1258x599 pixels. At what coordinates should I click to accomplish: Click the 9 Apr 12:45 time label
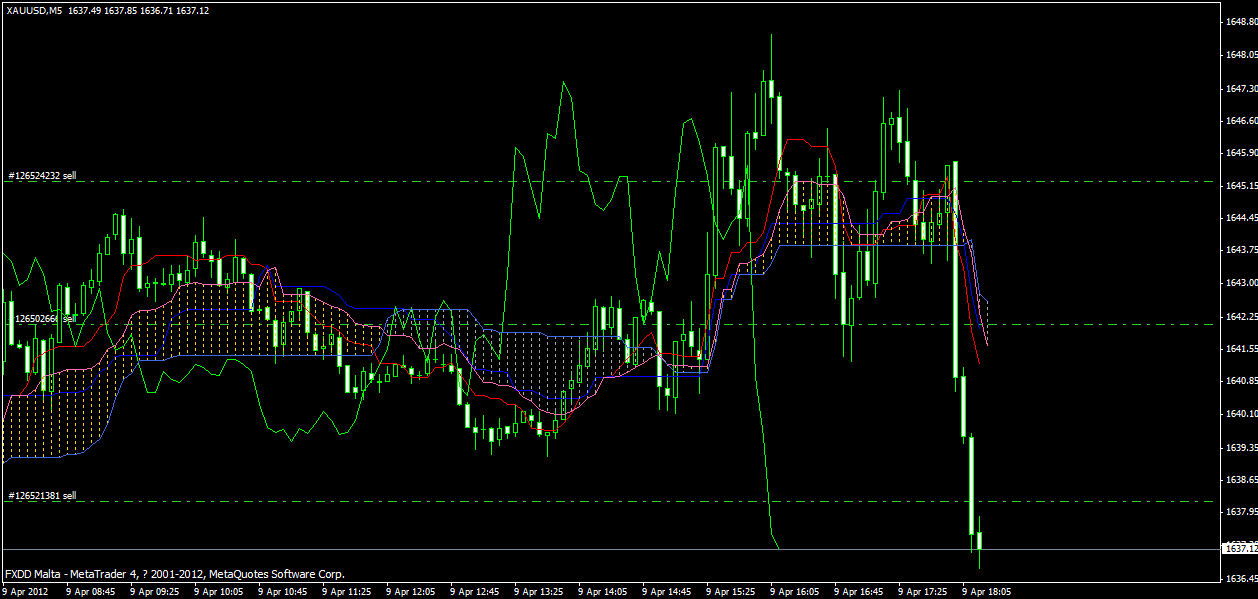point(474,591)
